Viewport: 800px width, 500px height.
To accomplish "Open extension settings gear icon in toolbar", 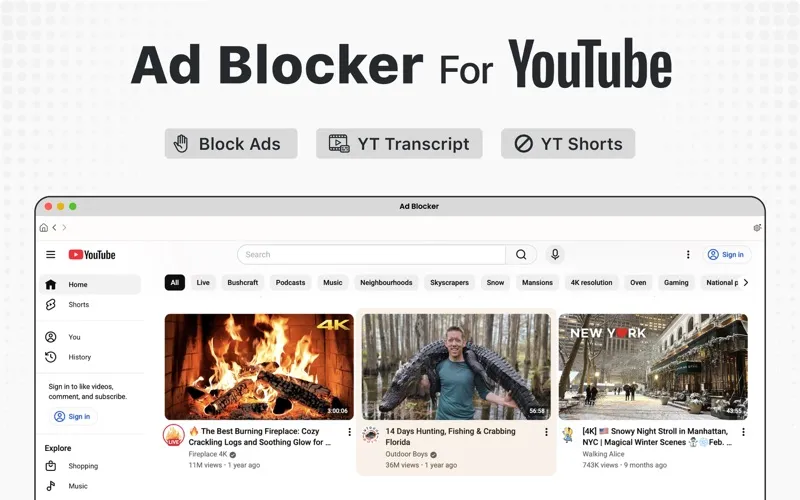I will (x=757, y=228).
